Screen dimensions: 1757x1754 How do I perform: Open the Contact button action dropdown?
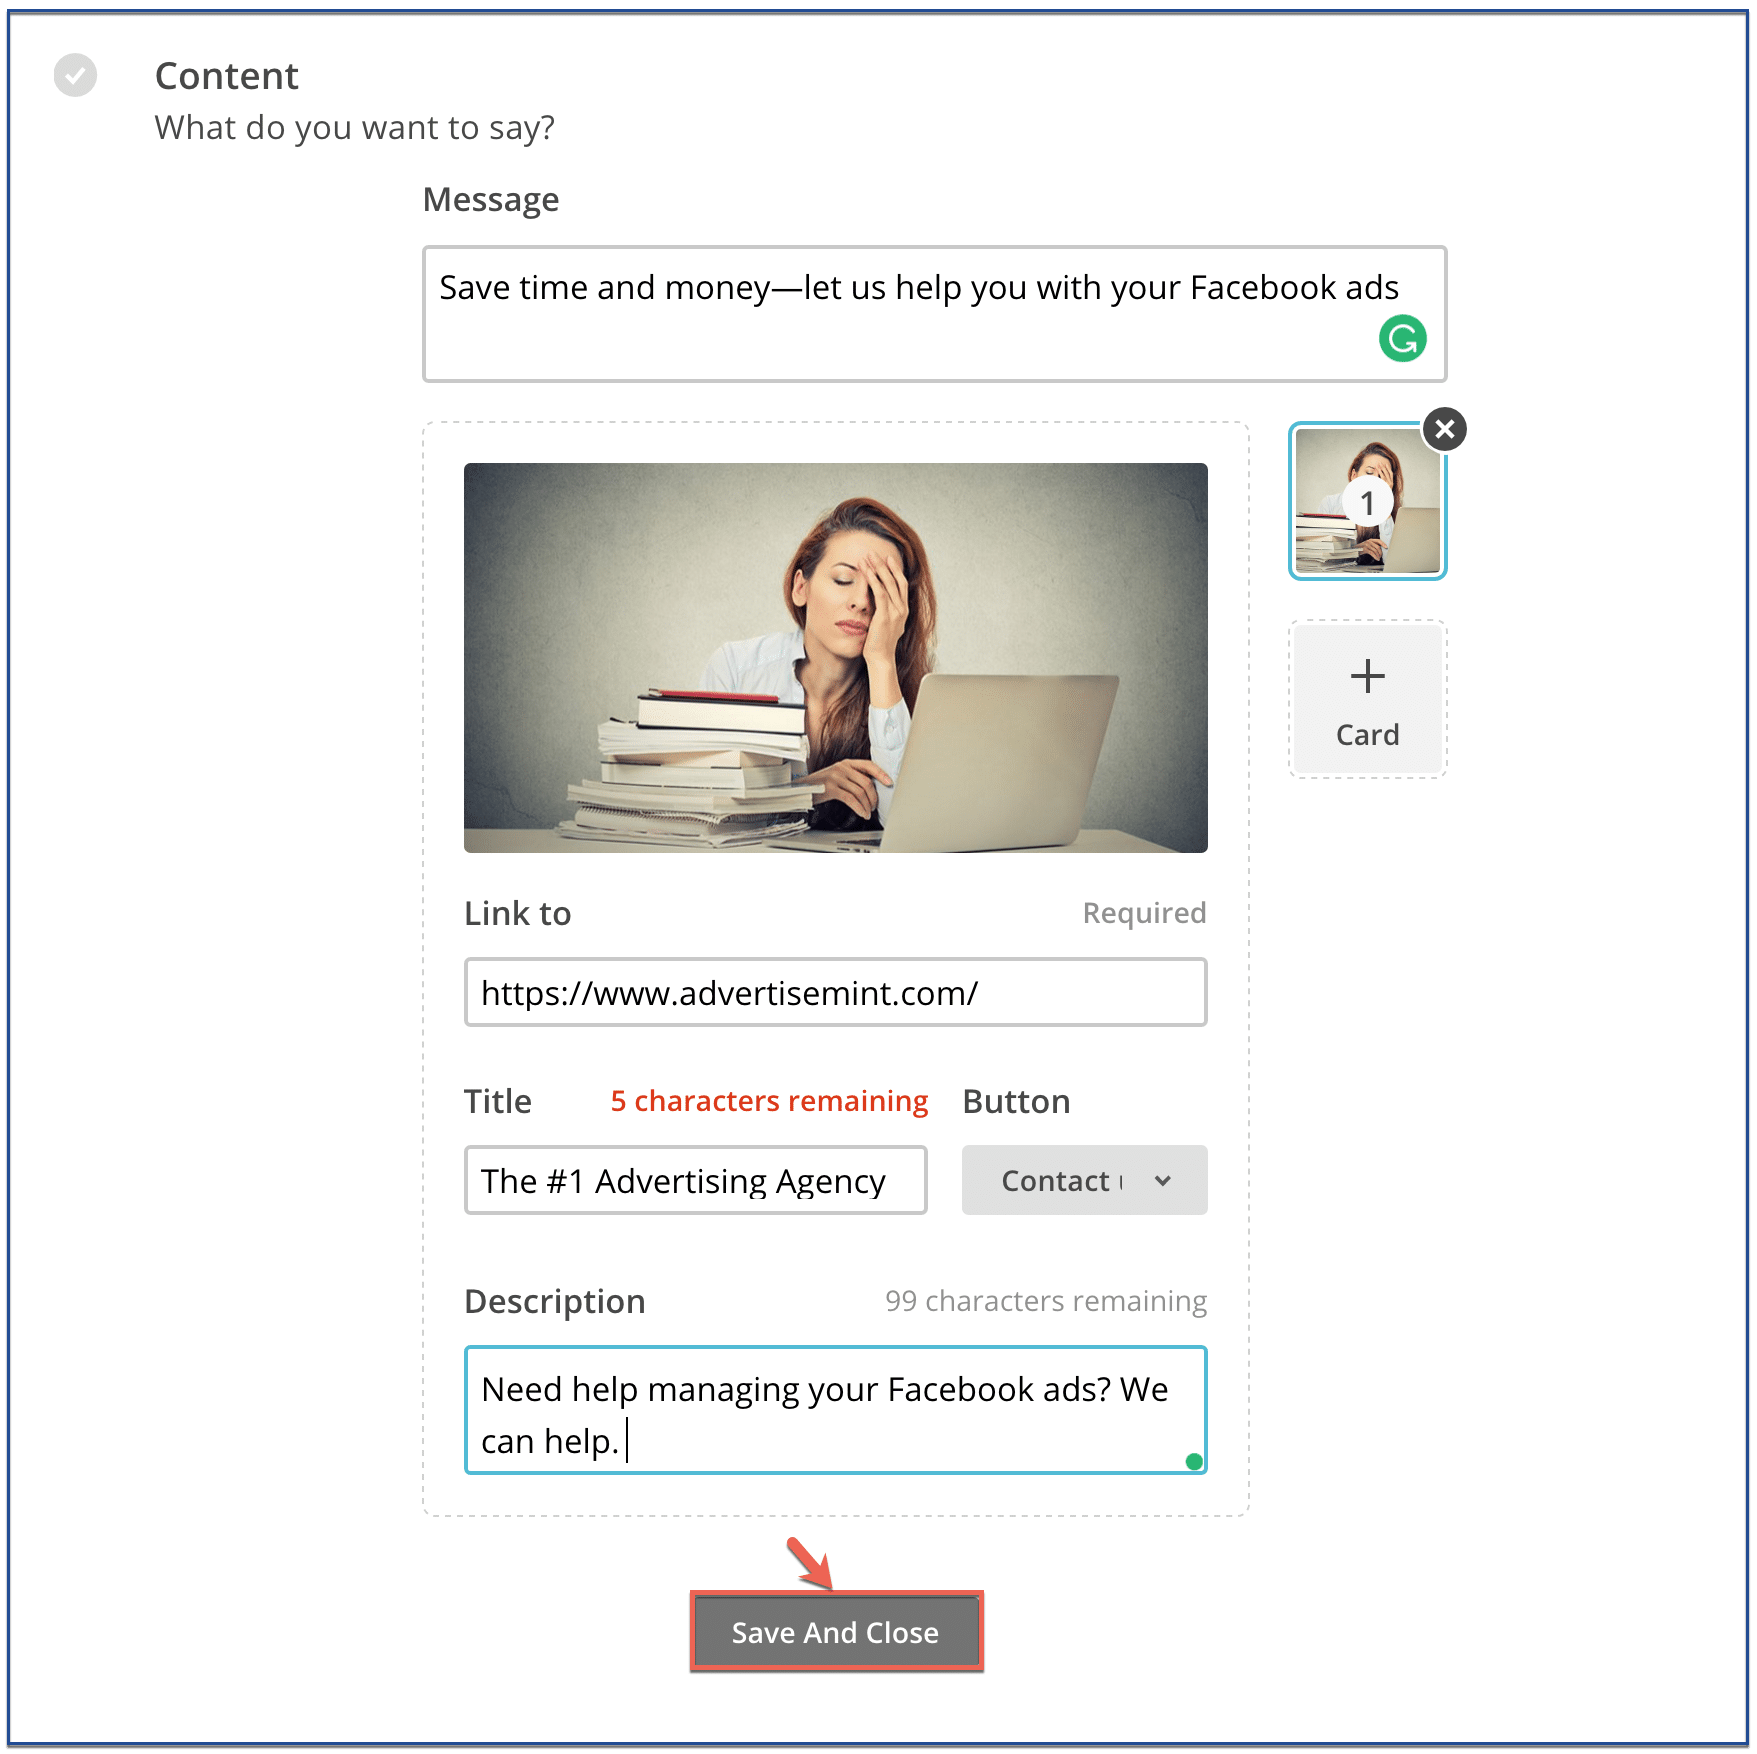pyautogui.click(x=1083, y=1180)
